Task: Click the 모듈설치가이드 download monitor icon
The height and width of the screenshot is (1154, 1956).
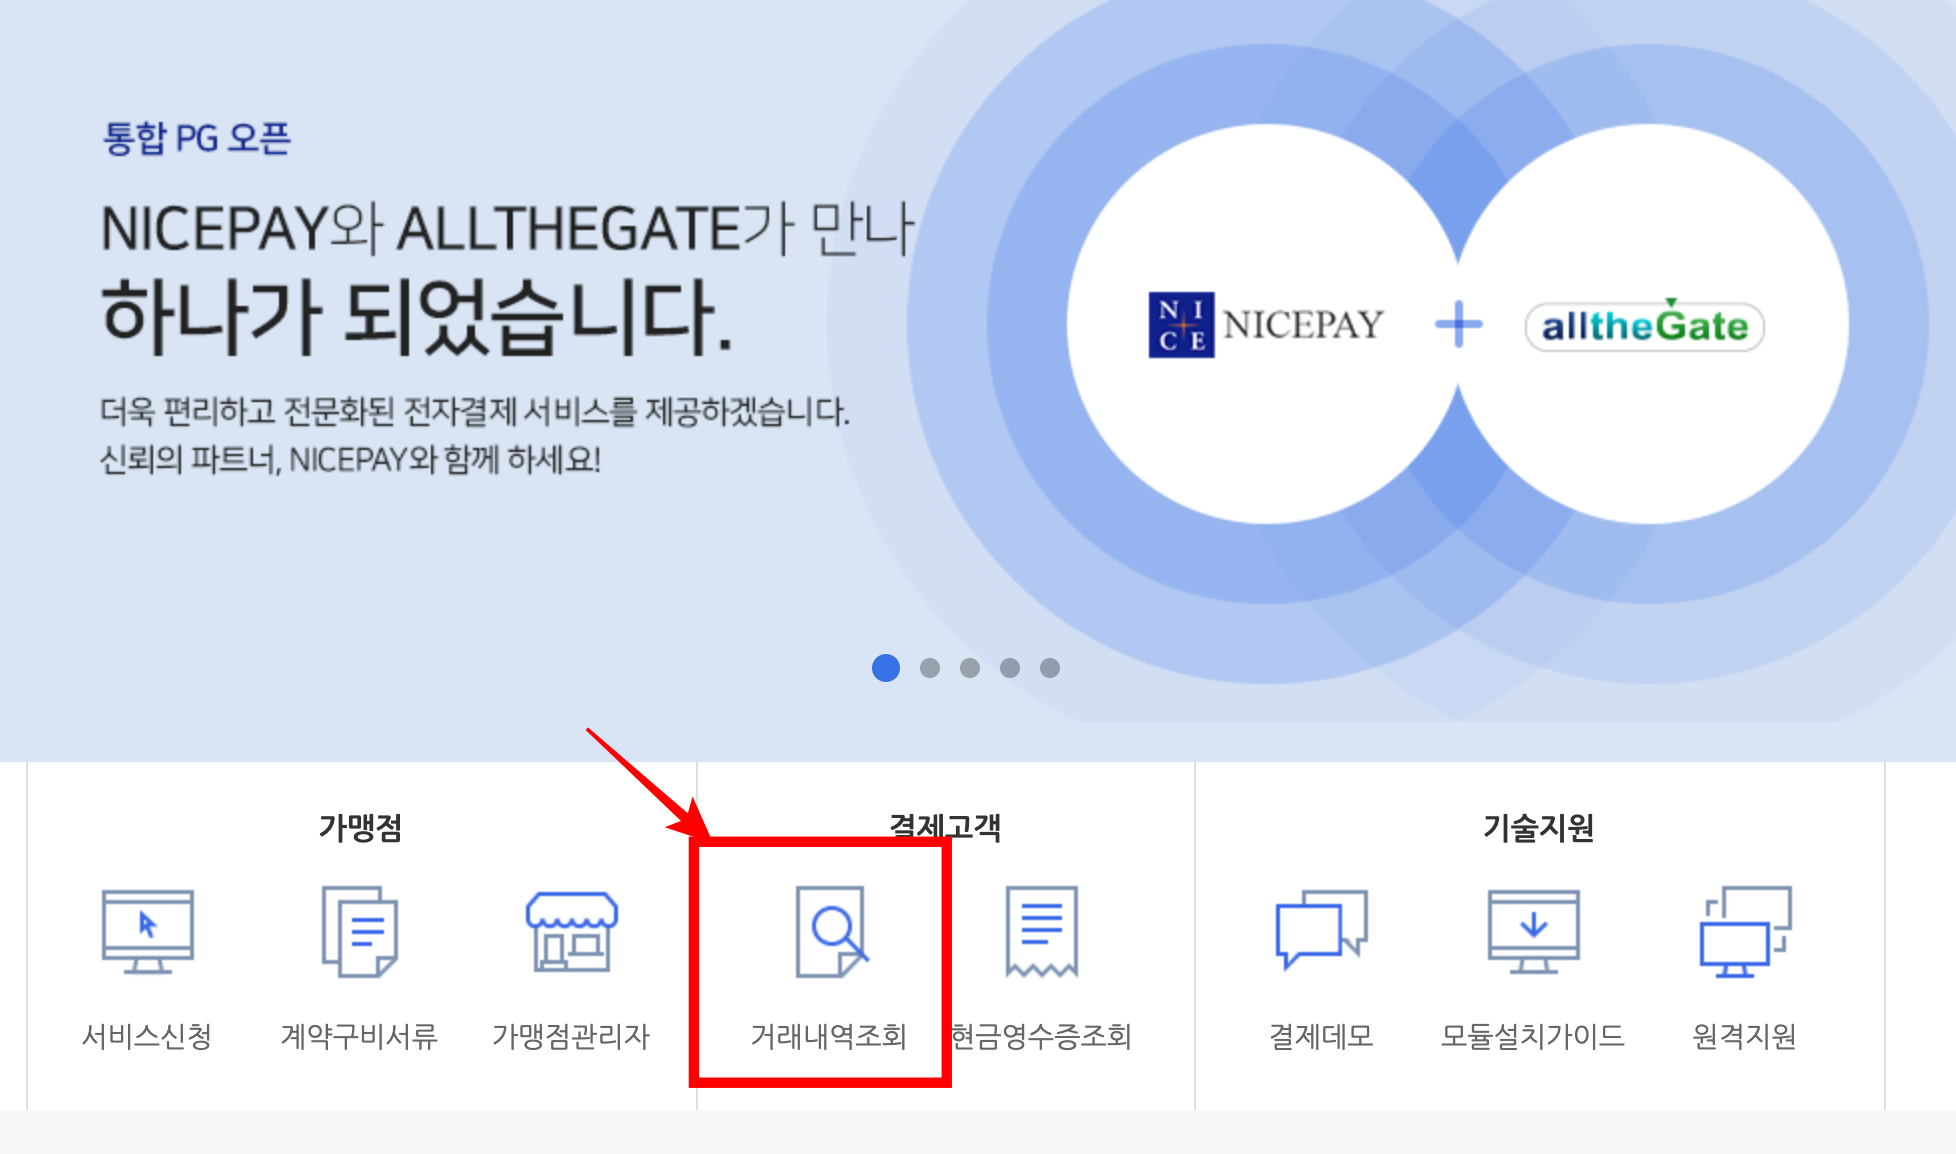Action: [x=1533, y=931]
